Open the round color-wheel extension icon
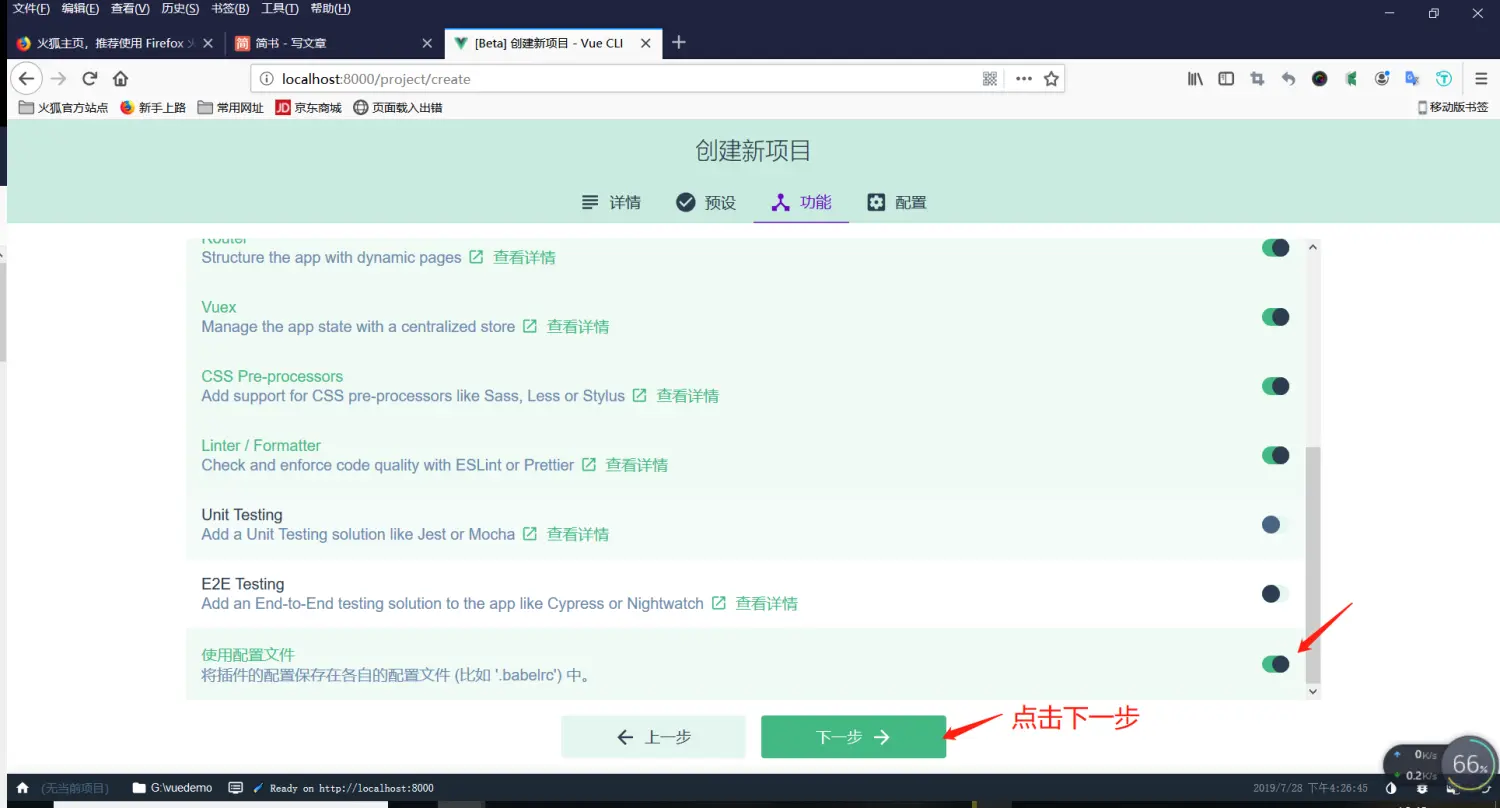 click(x=1319, y=79)
